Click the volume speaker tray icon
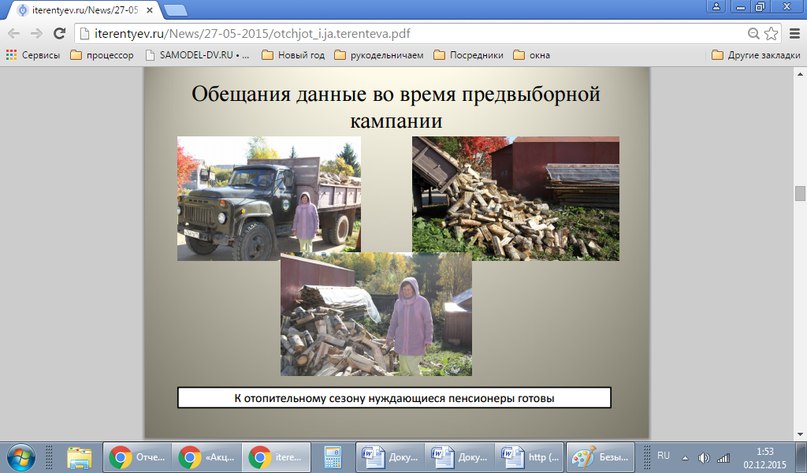The height and width of the screenshot is (473, 807). (x=705, y=457)
